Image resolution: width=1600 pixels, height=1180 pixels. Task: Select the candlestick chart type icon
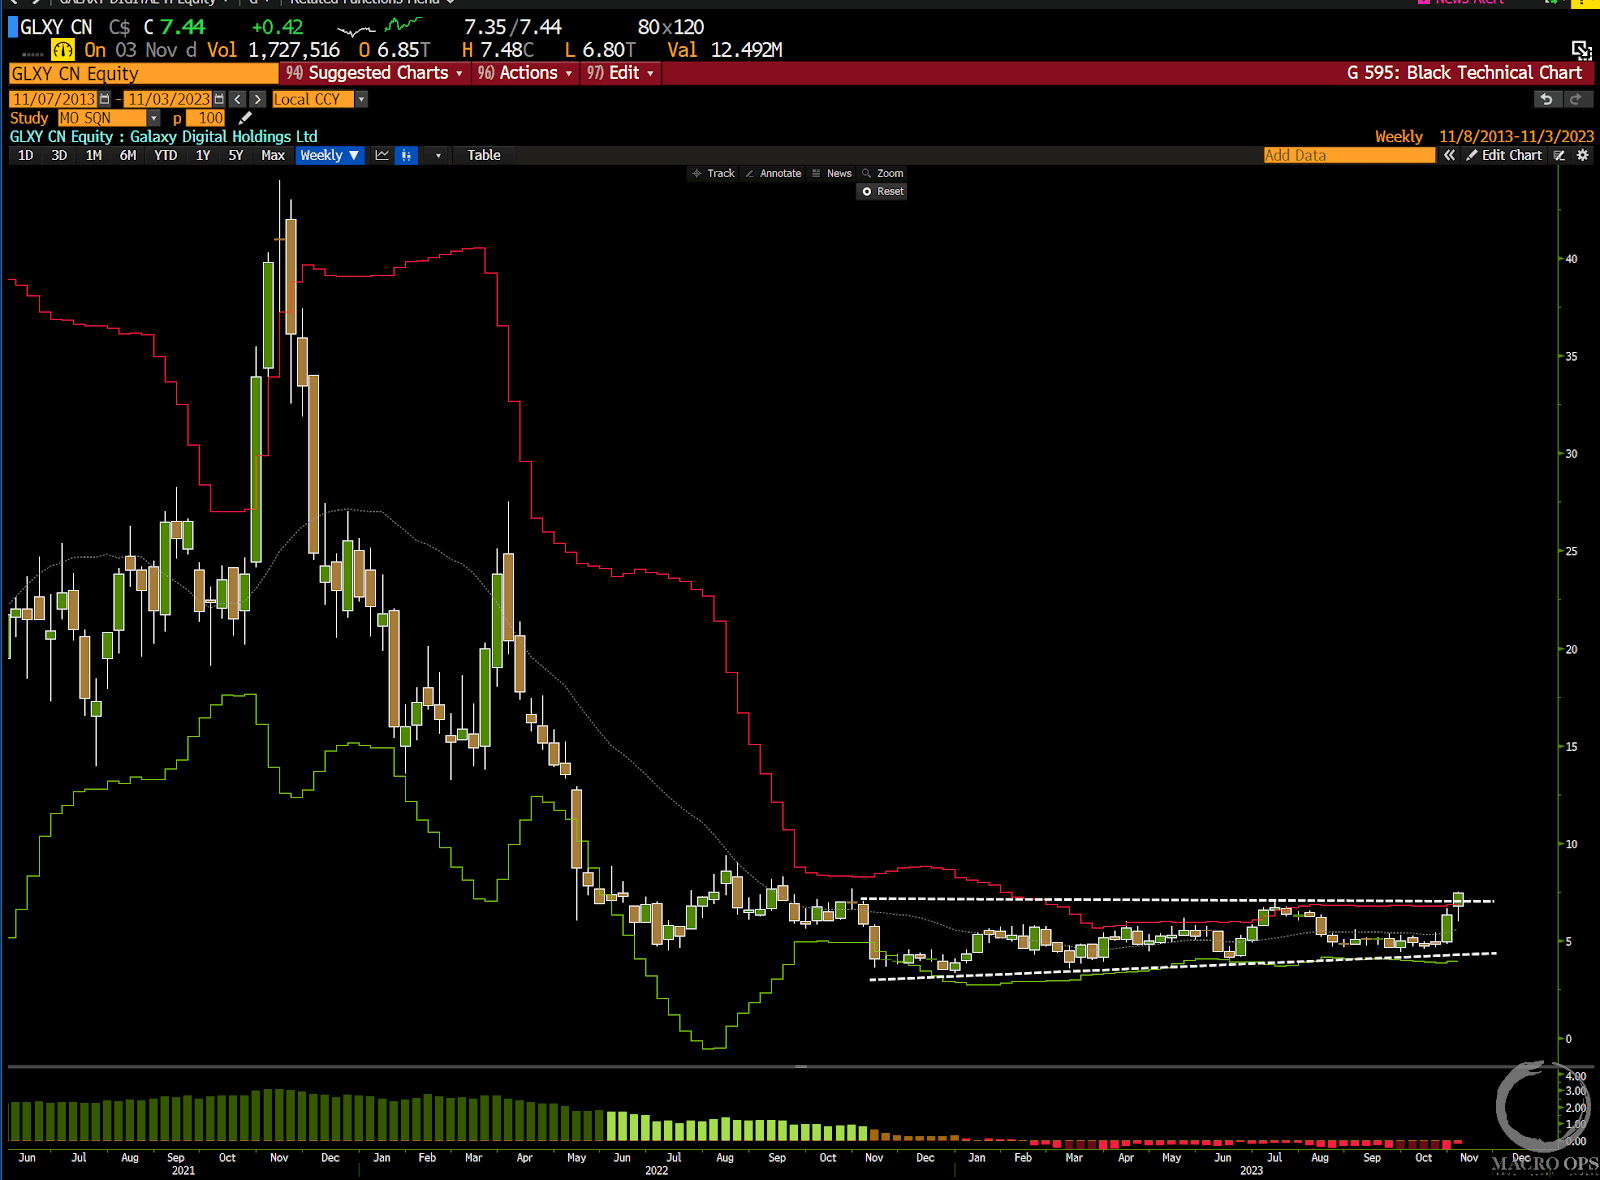coord(406,155)
